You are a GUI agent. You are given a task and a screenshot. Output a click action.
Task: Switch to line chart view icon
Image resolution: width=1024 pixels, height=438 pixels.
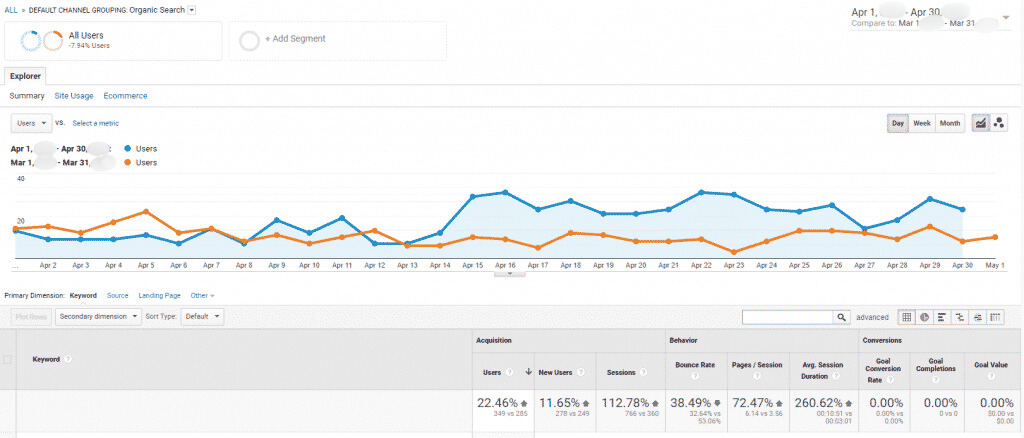[x=980, y=123]
